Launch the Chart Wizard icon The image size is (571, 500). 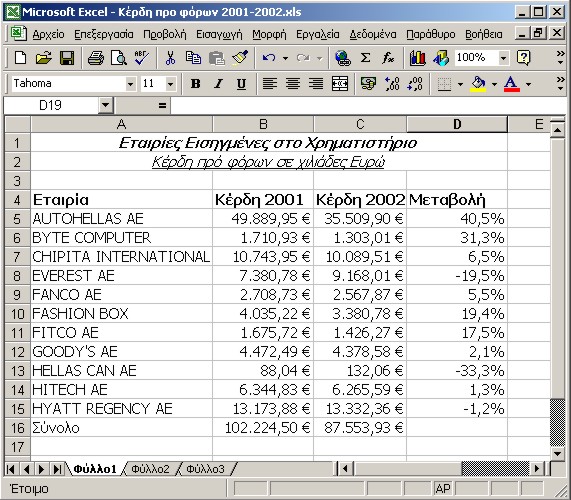(x=417, y=58)
